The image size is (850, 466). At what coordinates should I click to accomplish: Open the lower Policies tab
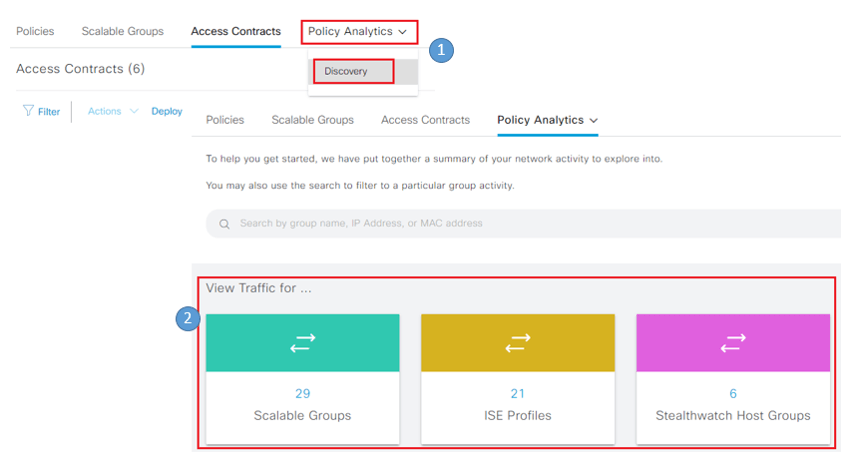225,120
